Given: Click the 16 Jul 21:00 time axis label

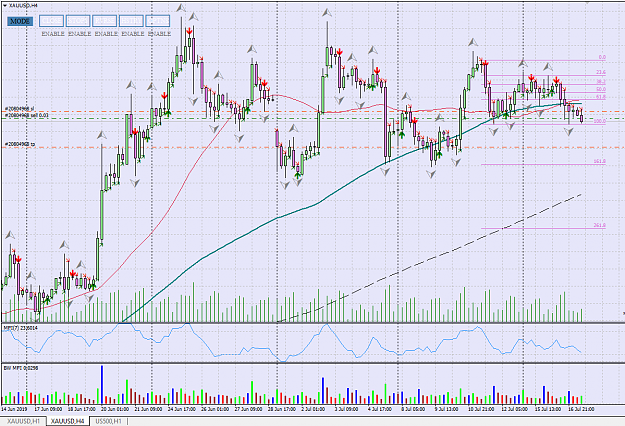Looking at the screenshot, I should [x=582, y=409].
